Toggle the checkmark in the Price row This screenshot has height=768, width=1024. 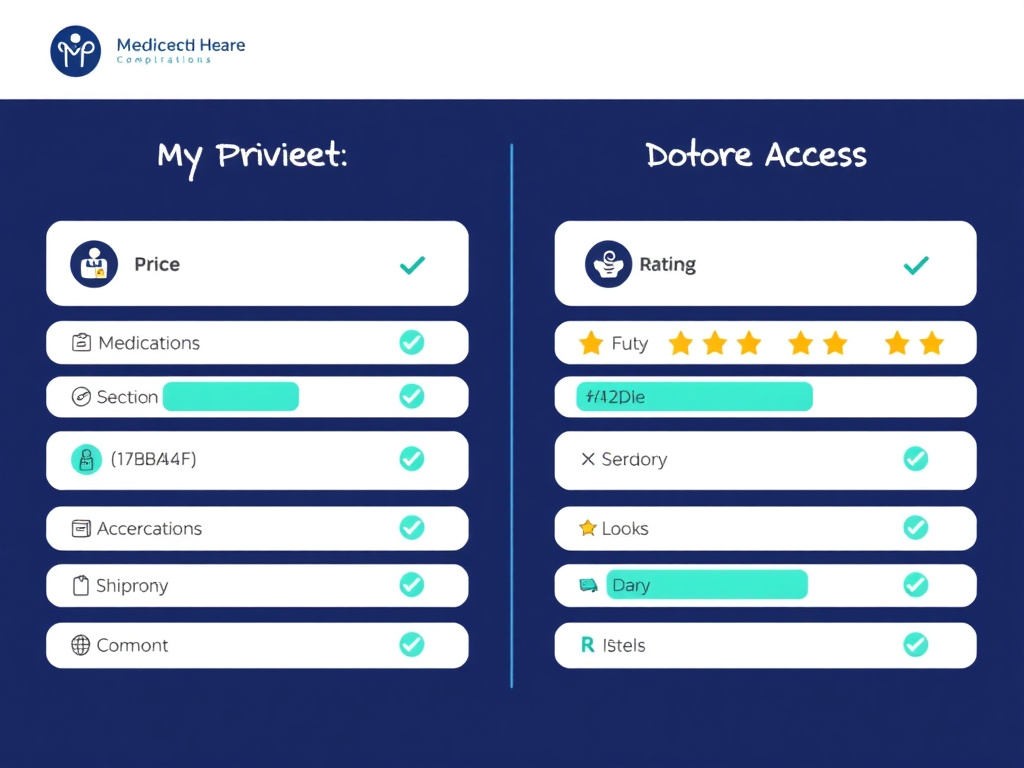pyautogui.click(x=412, y=264)
